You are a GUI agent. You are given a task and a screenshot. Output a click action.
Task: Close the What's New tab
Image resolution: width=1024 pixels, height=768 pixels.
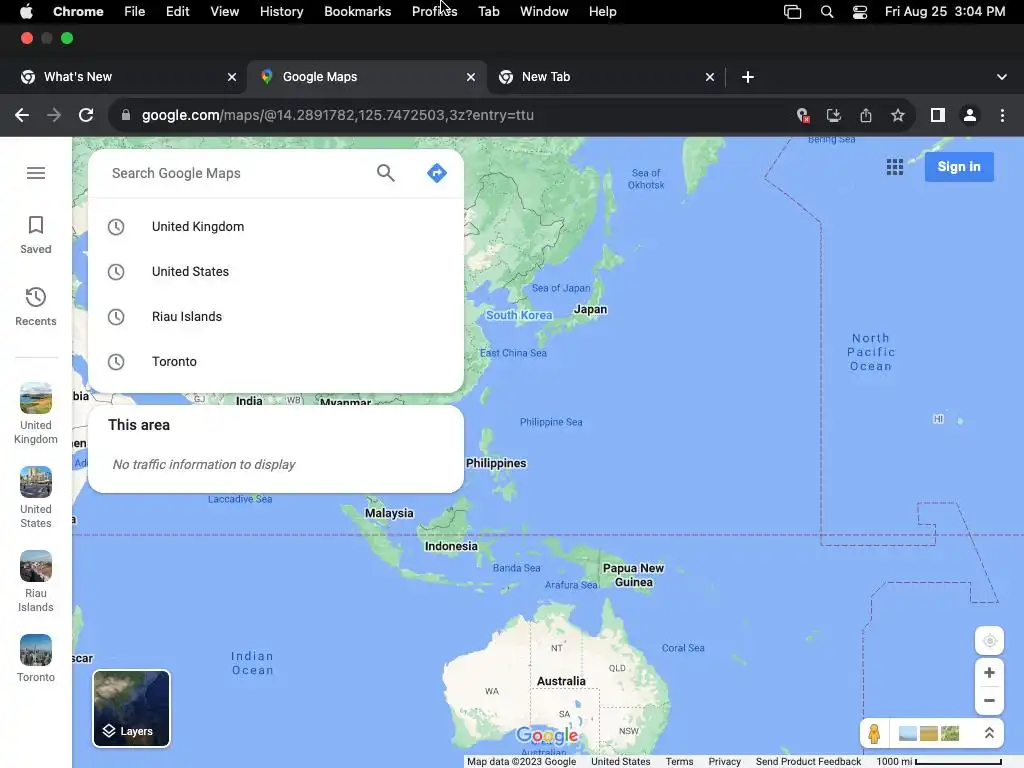tap(232, 77)
